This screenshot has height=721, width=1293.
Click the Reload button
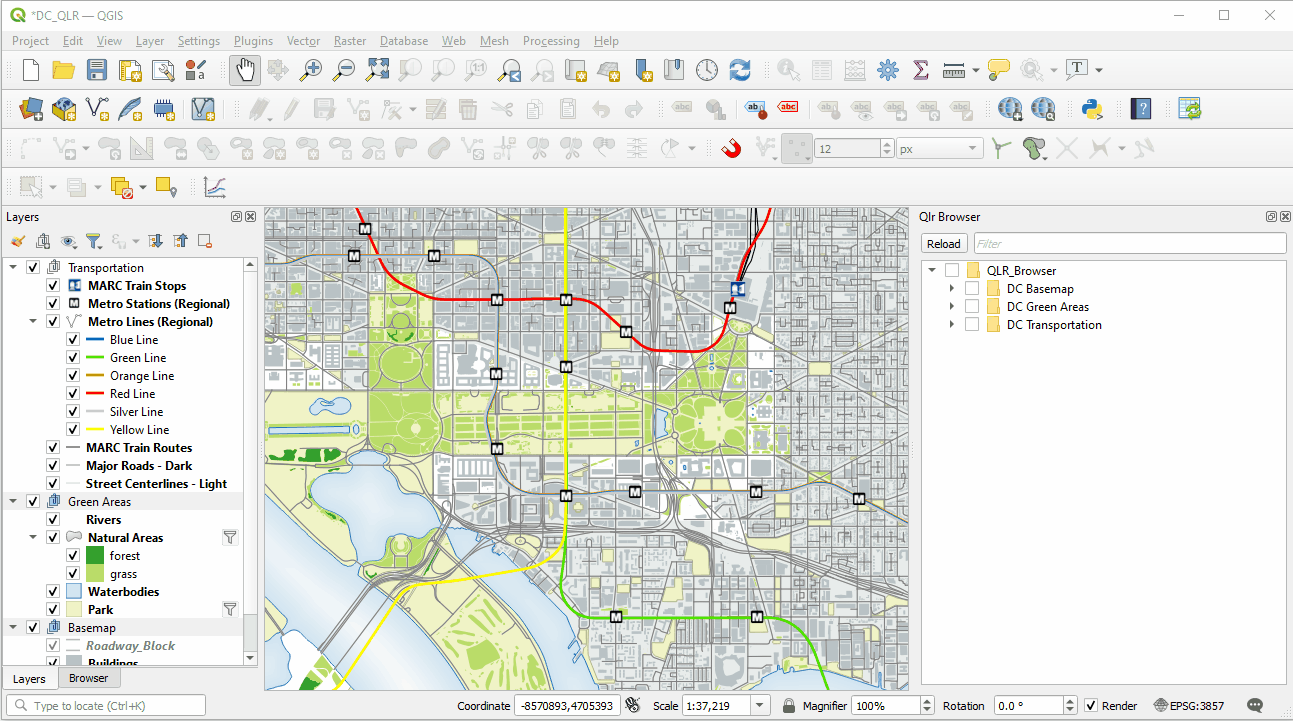pos(943,244)
